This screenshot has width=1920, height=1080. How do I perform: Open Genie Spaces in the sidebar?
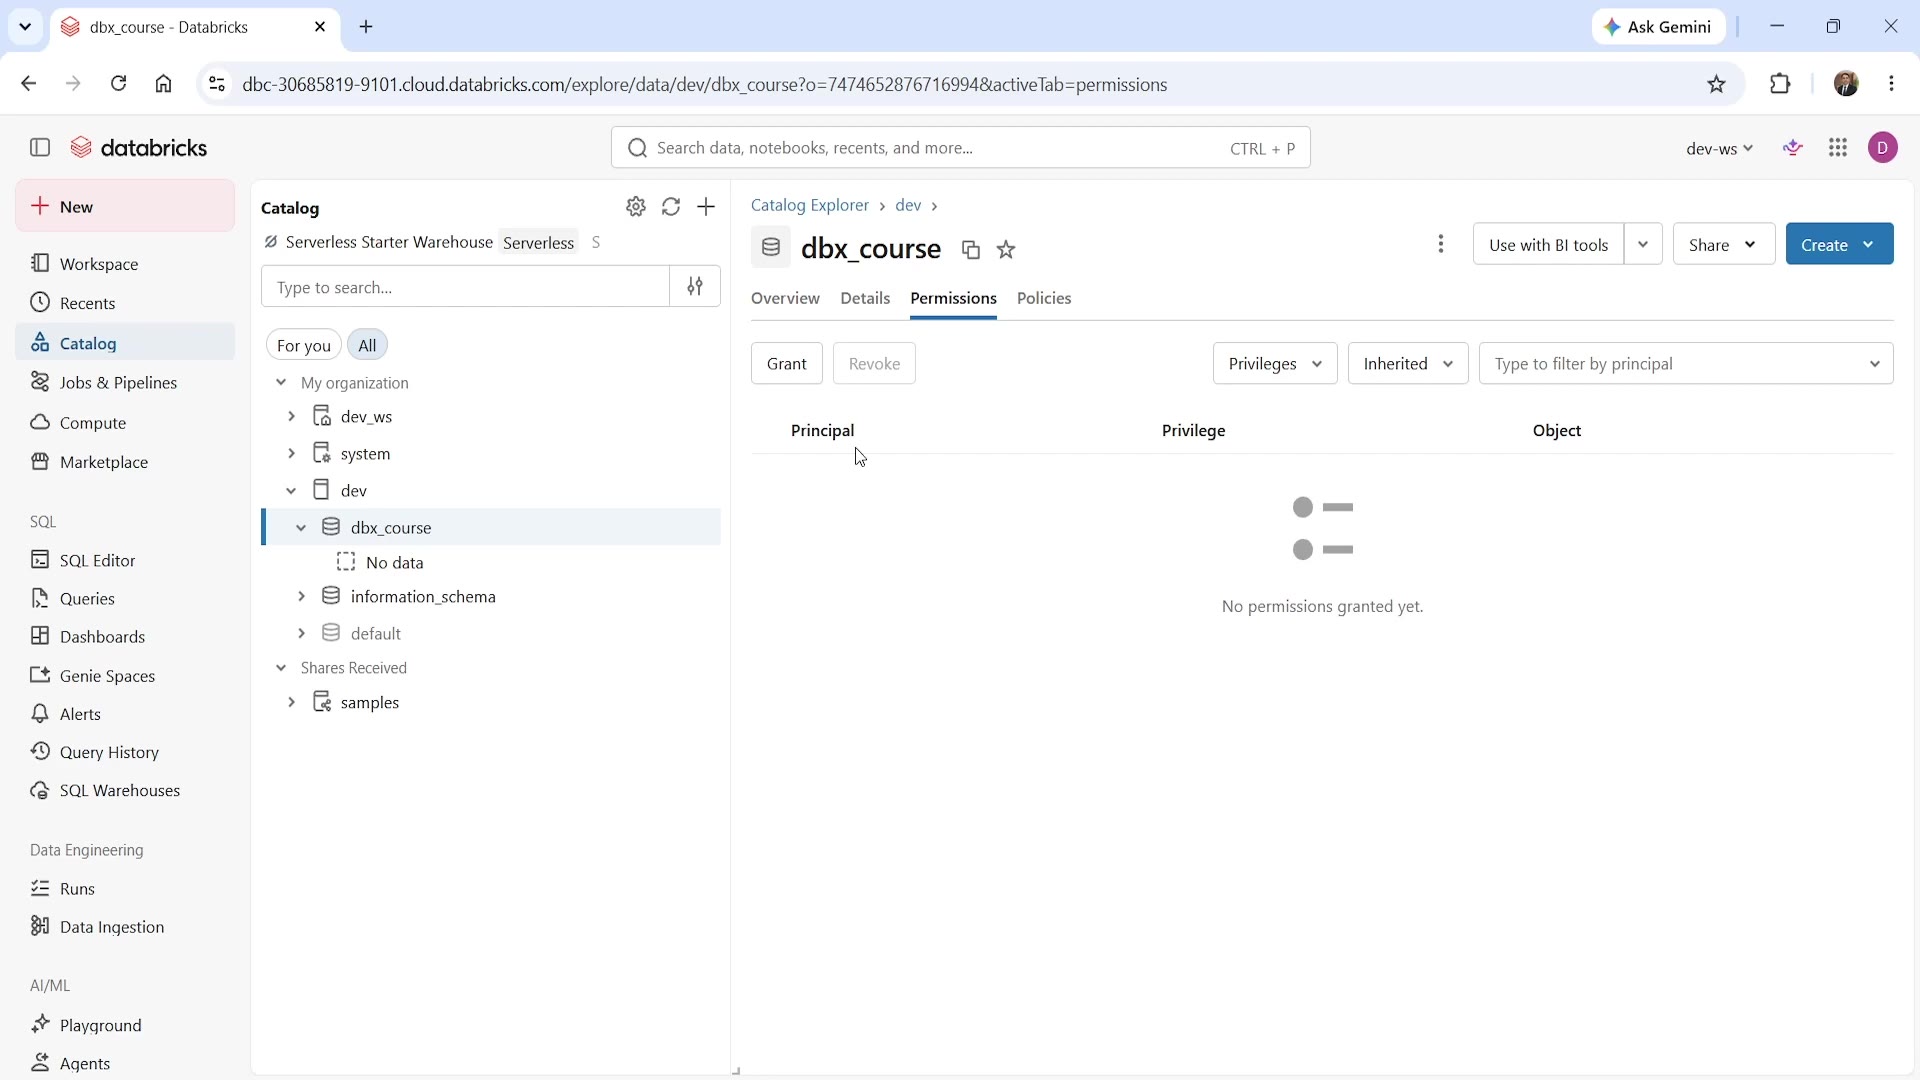[125, 676]
